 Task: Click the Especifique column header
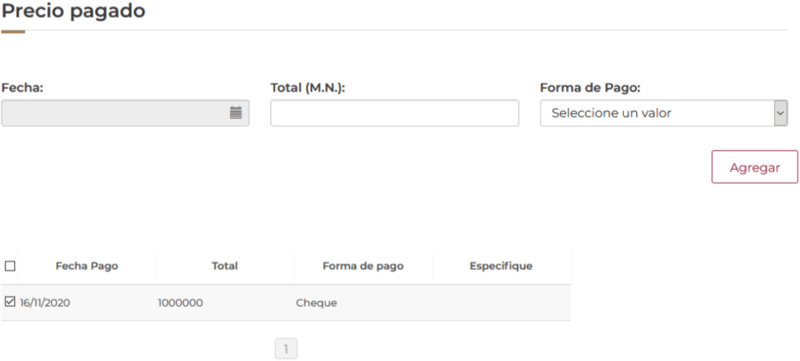[x=501, y=266]
